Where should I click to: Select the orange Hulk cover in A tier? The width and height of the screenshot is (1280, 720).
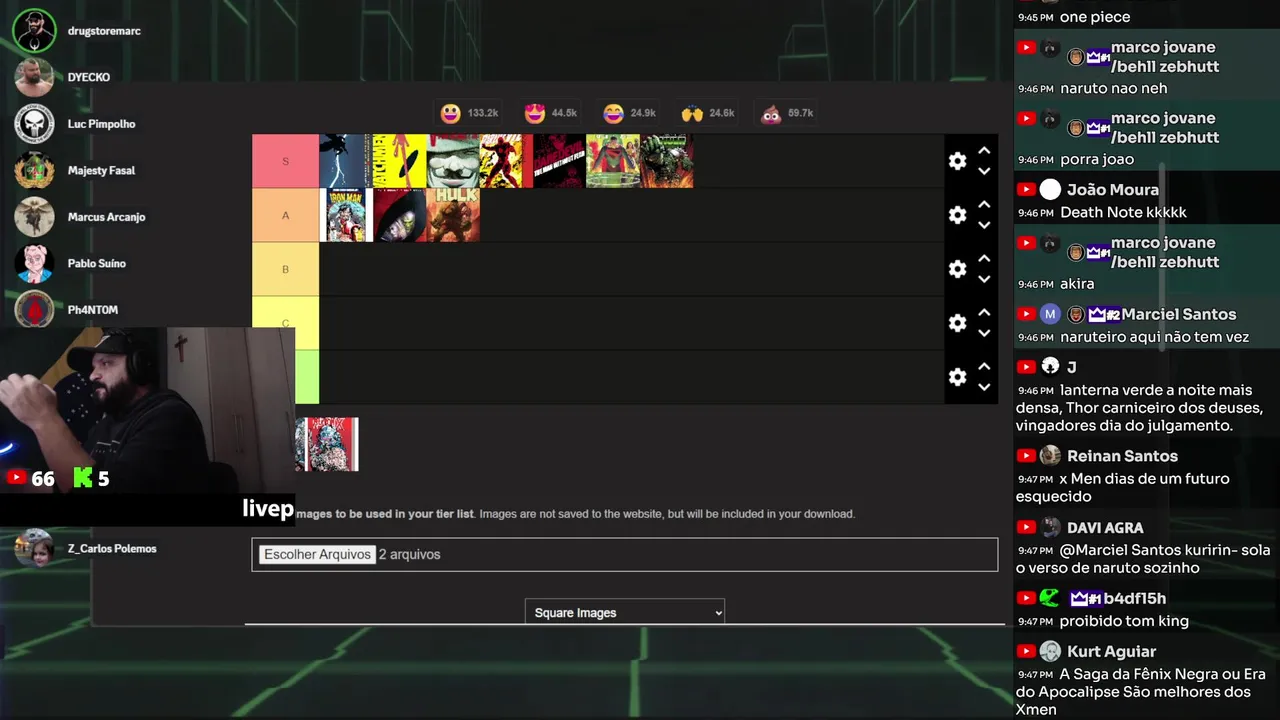453,215
